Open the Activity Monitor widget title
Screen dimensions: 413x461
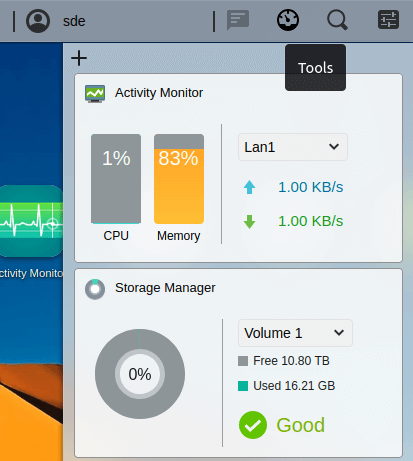(159, 93)
